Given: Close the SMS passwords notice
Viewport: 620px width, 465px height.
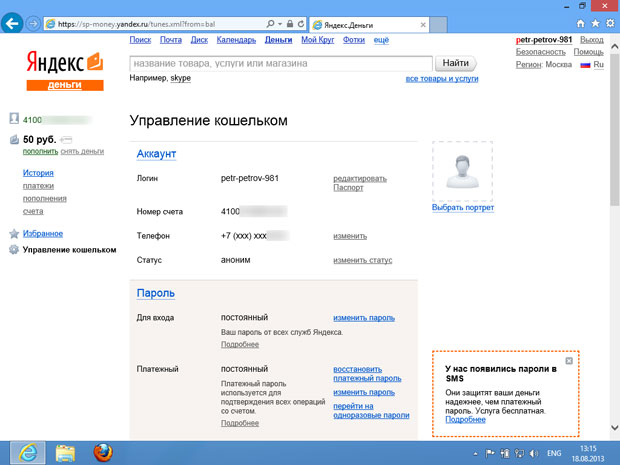Looking at the screenshot, I should click(569, 361).
